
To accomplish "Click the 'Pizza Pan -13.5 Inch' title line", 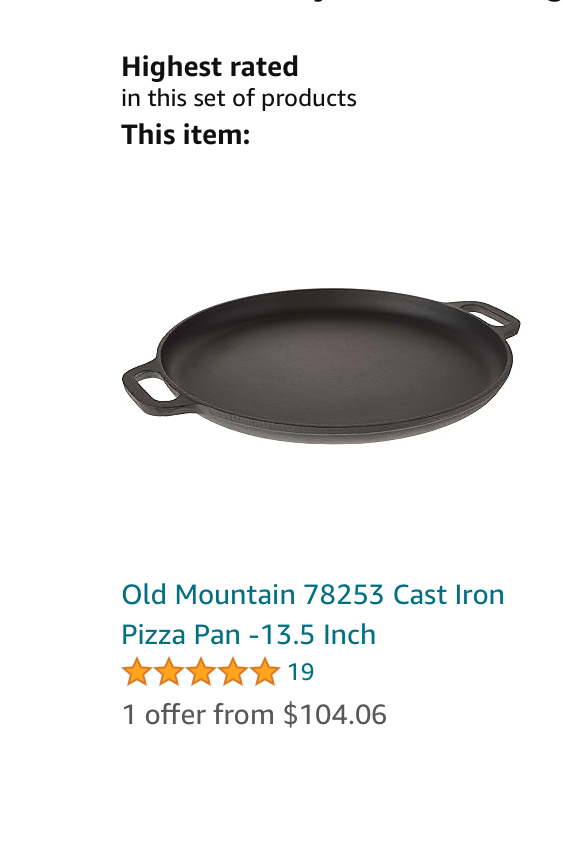I will point(249,635).
